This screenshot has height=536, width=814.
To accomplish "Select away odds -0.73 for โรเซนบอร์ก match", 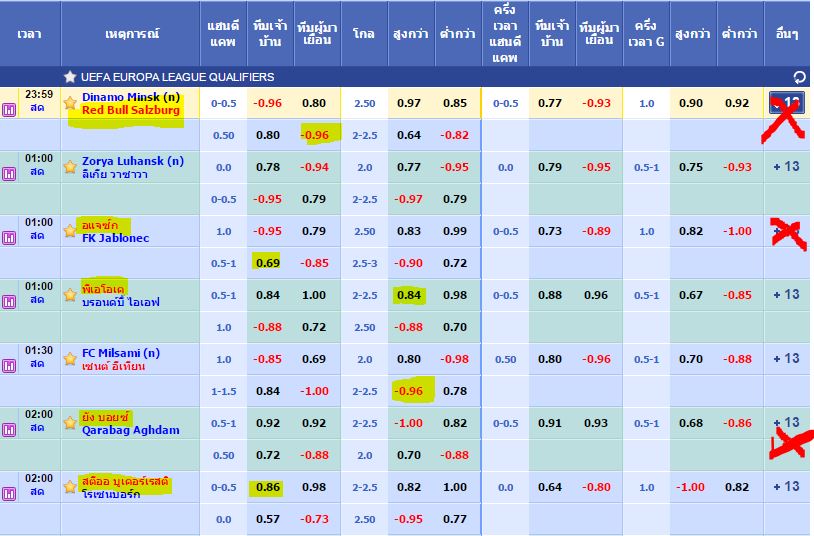I will click(x=315, y=519).
